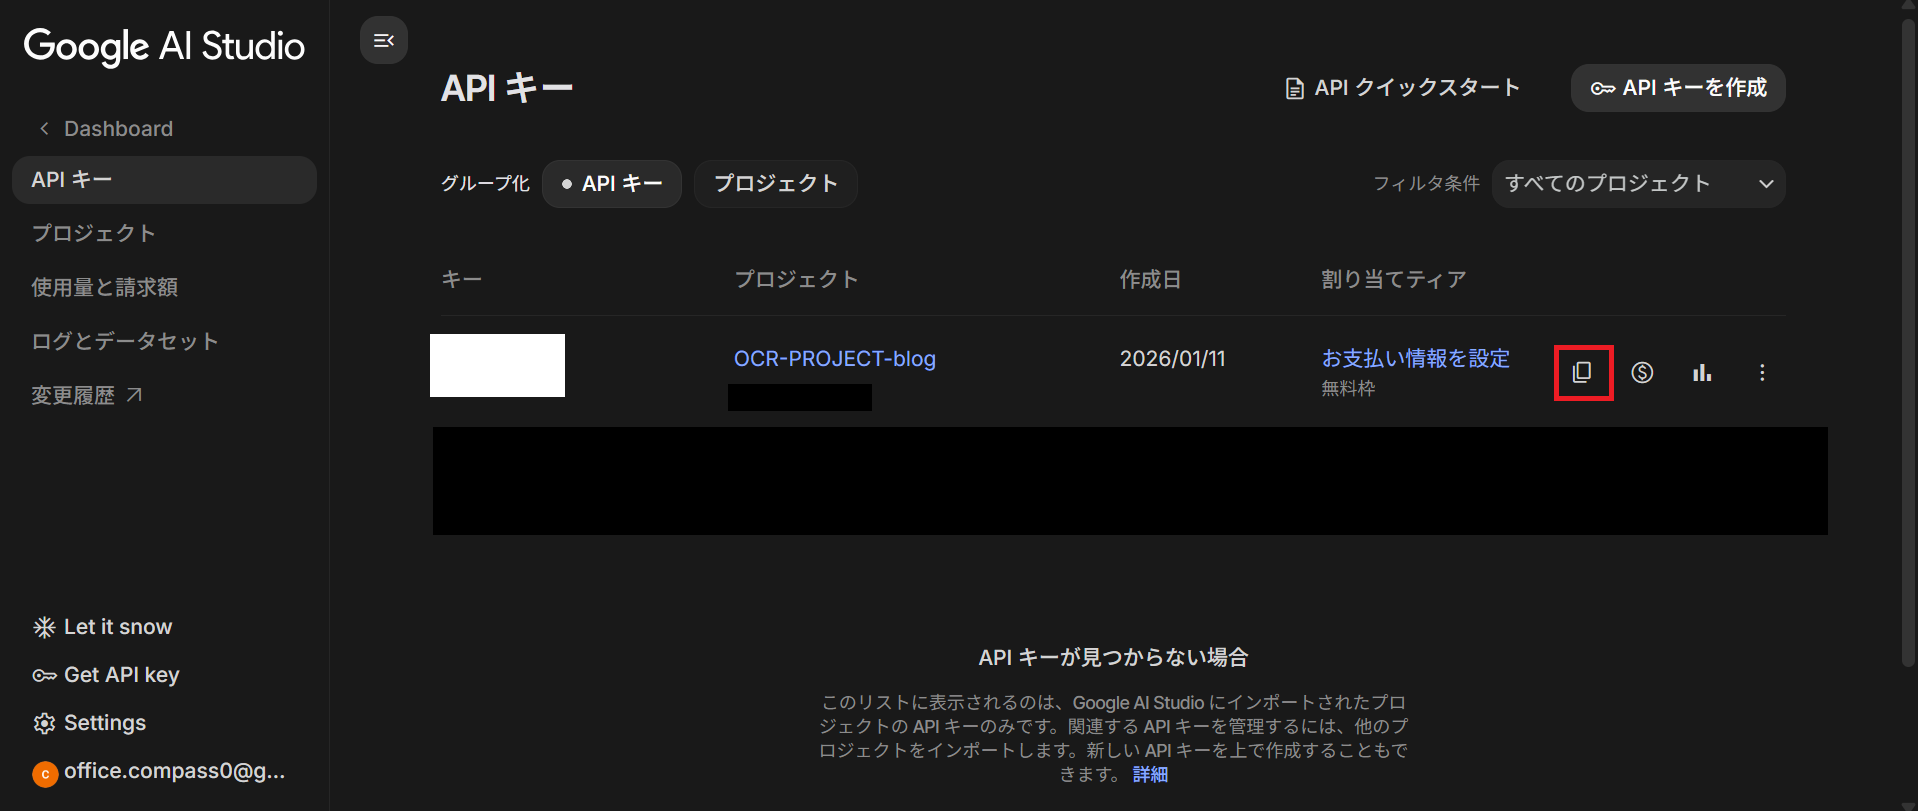Click the 作成日 column header
1918x811 pixels.
pyautogui.click(x=1150, y=280)
